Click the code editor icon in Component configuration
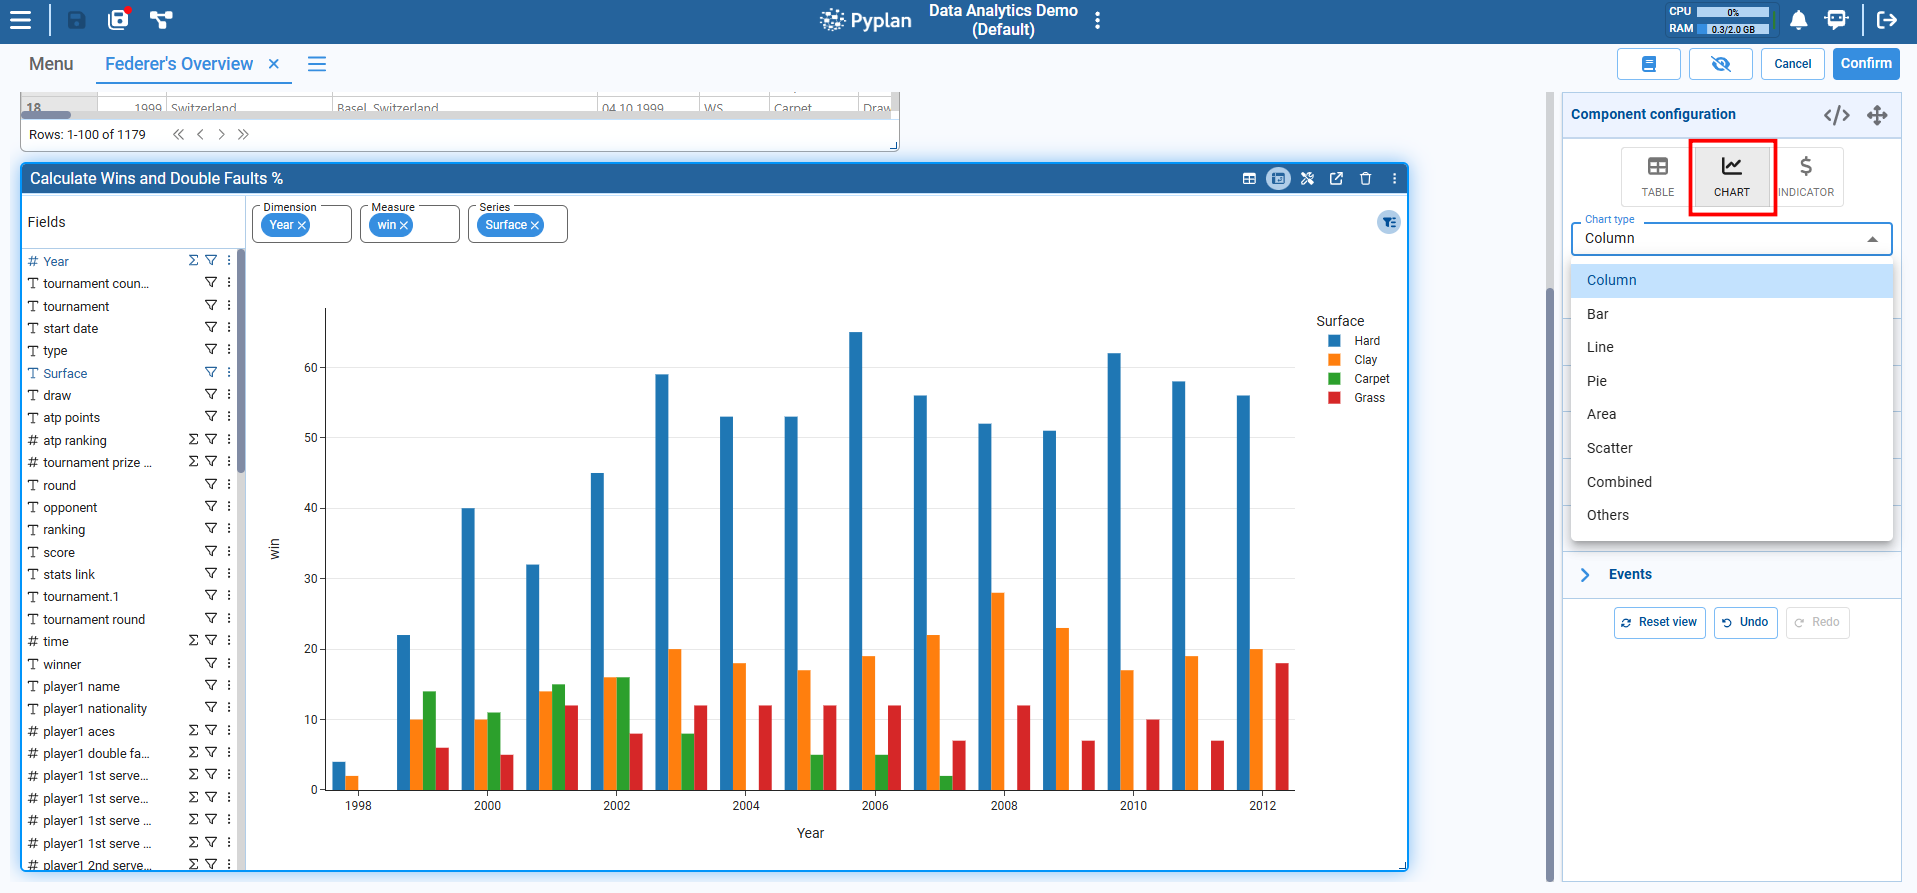1917x893 pixels. coord(1836,115)
